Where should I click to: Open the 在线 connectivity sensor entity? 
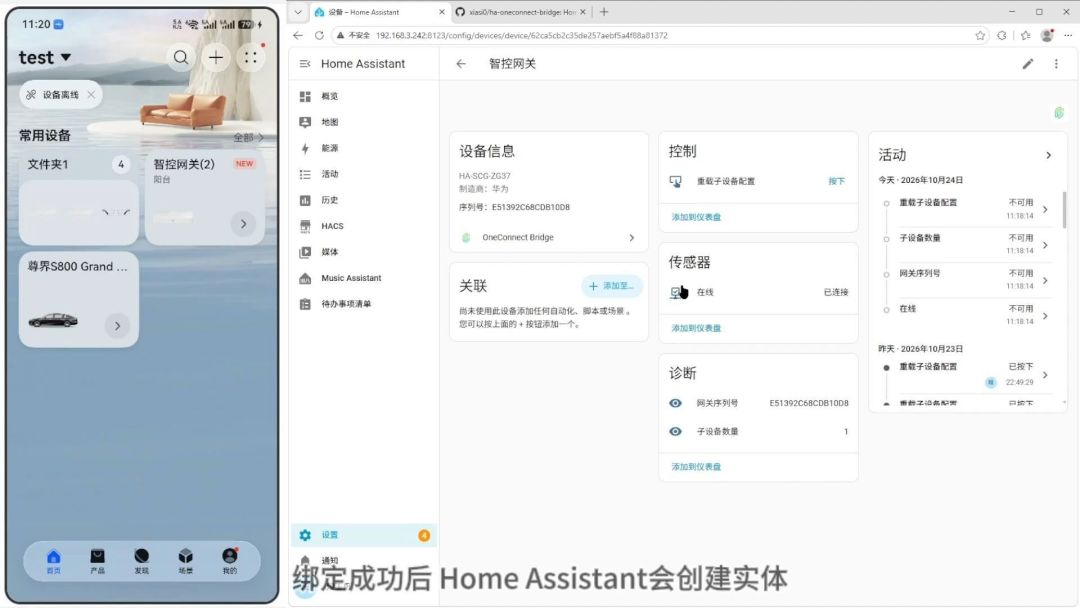758,293
